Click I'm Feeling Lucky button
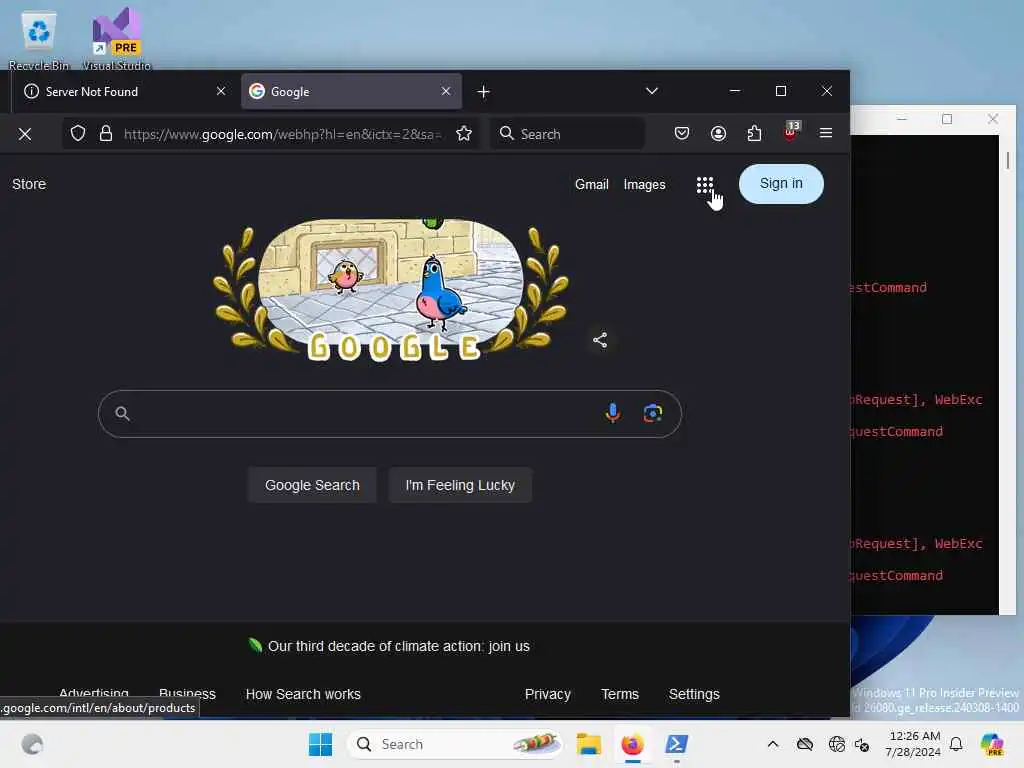This screenshot has width=1024, height=768. click(x=460, y=485)
